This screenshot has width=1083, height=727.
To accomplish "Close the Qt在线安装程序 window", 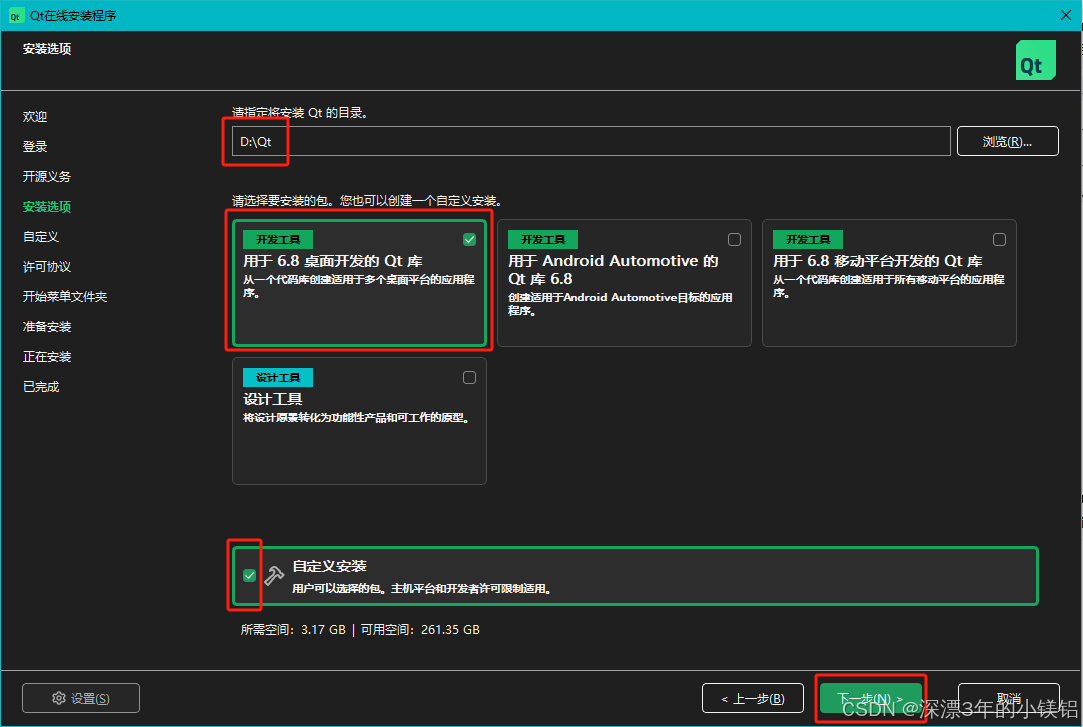I will point(1066,15).
